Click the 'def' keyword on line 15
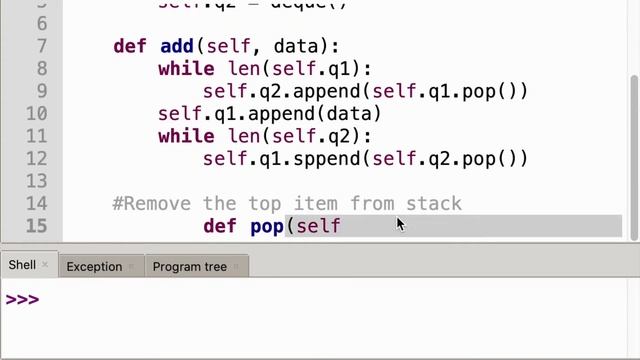The width and height of the screenshot is (640, 360). [220, 226]
